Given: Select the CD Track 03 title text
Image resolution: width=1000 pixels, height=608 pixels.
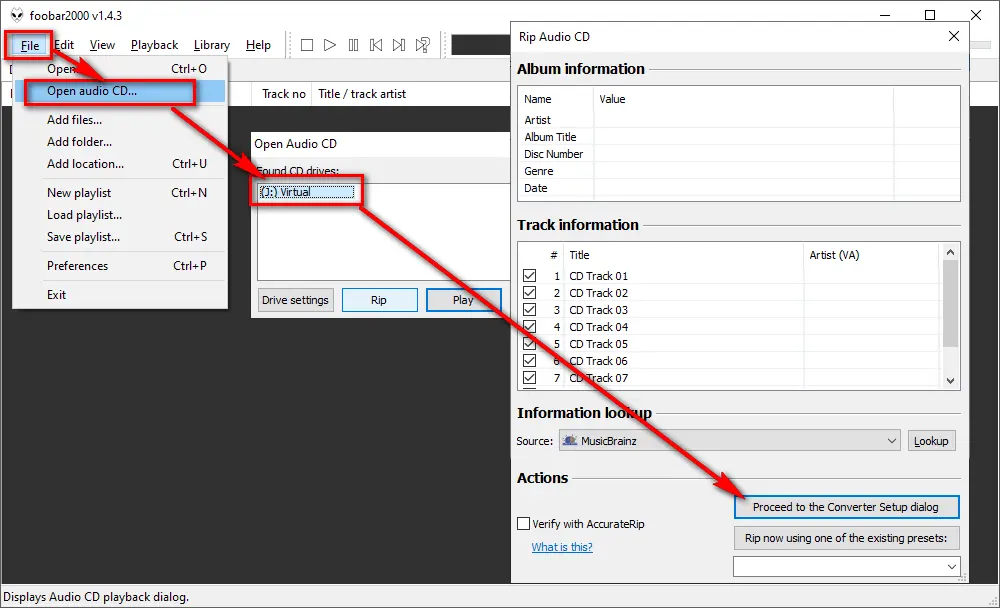Looking at the screenshot, I should tap(598, 310).
